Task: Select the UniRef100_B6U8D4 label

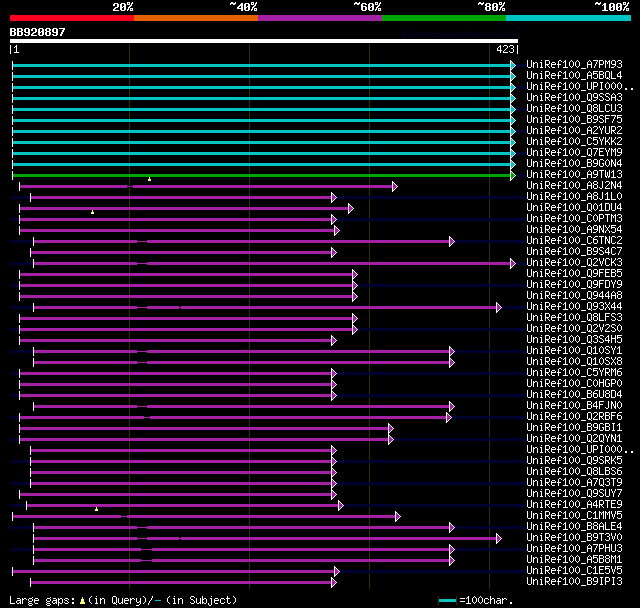Action: coord(574,395)
